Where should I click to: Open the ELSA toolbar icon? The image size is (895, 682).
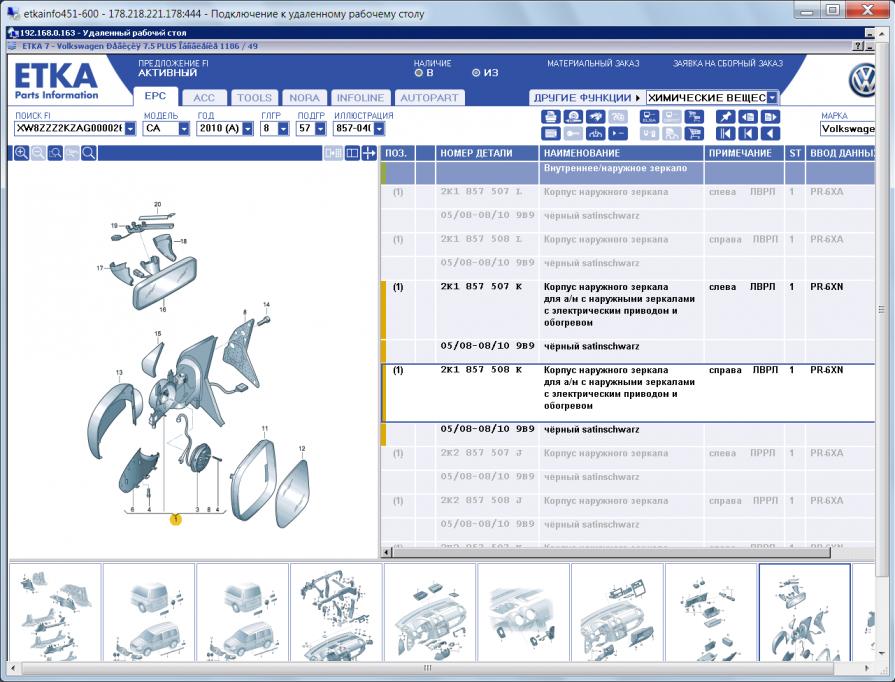coord(649,117)
